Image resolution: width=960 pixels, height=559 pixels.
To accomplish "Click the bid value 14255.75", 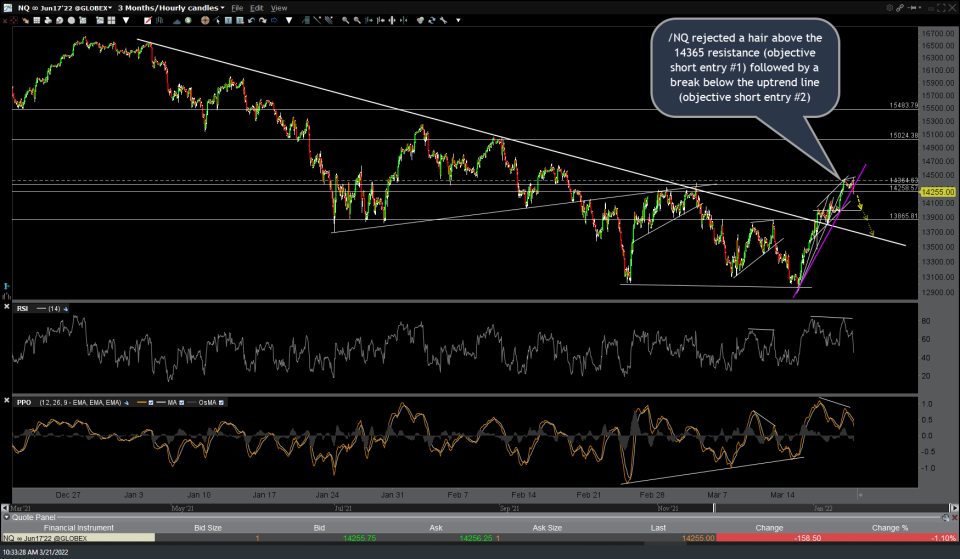I will click(359, 538).
